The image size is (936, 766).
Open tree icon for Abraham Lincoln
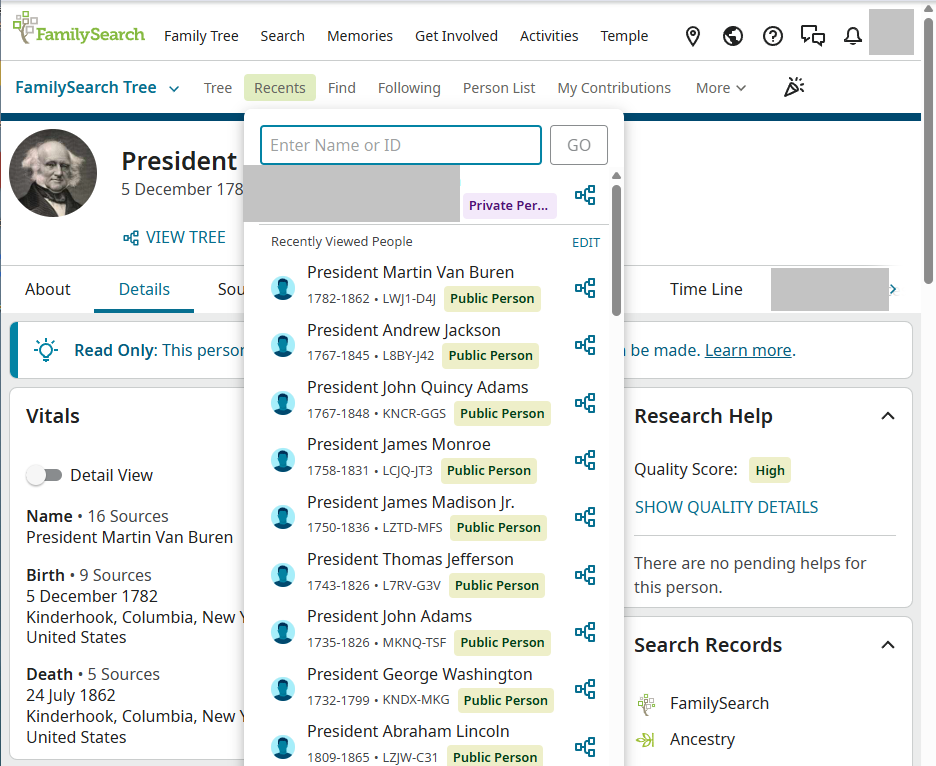(x=585, y=747)
